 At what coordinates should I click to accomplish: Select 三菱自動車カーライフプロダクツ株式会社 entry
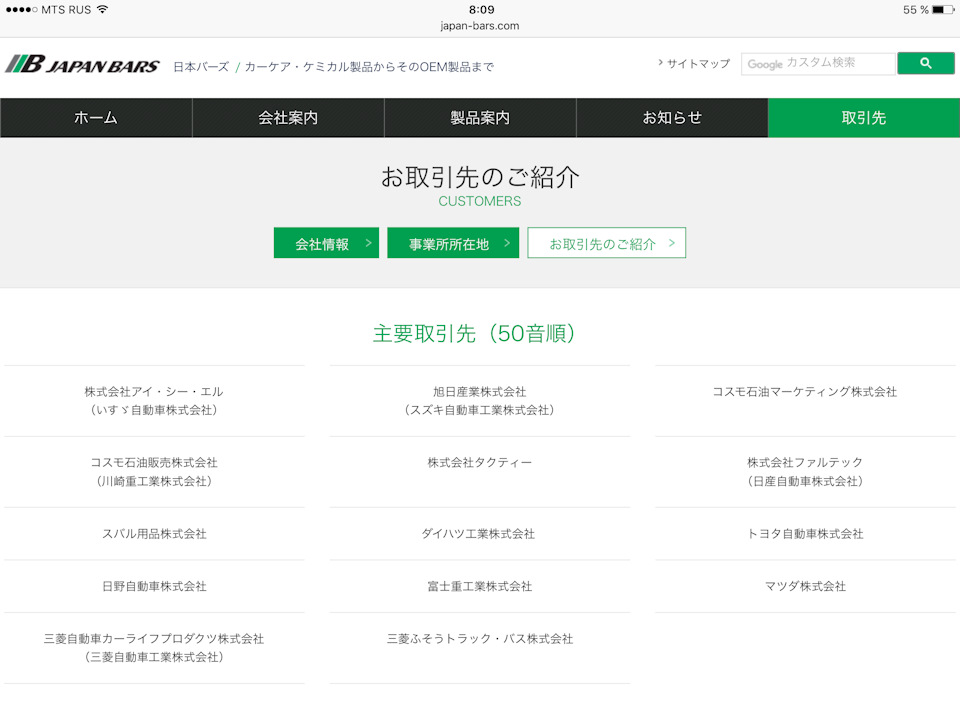tap(154, 648)
